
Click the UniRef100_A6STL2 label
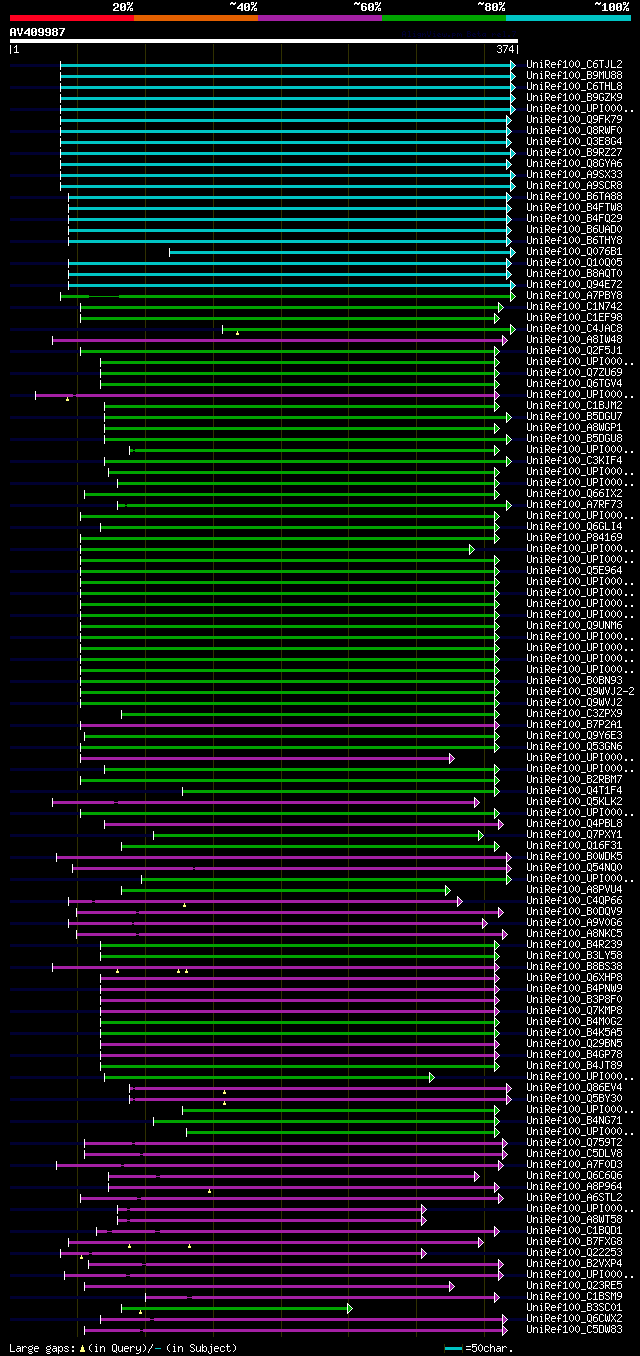coord(574,1197)
